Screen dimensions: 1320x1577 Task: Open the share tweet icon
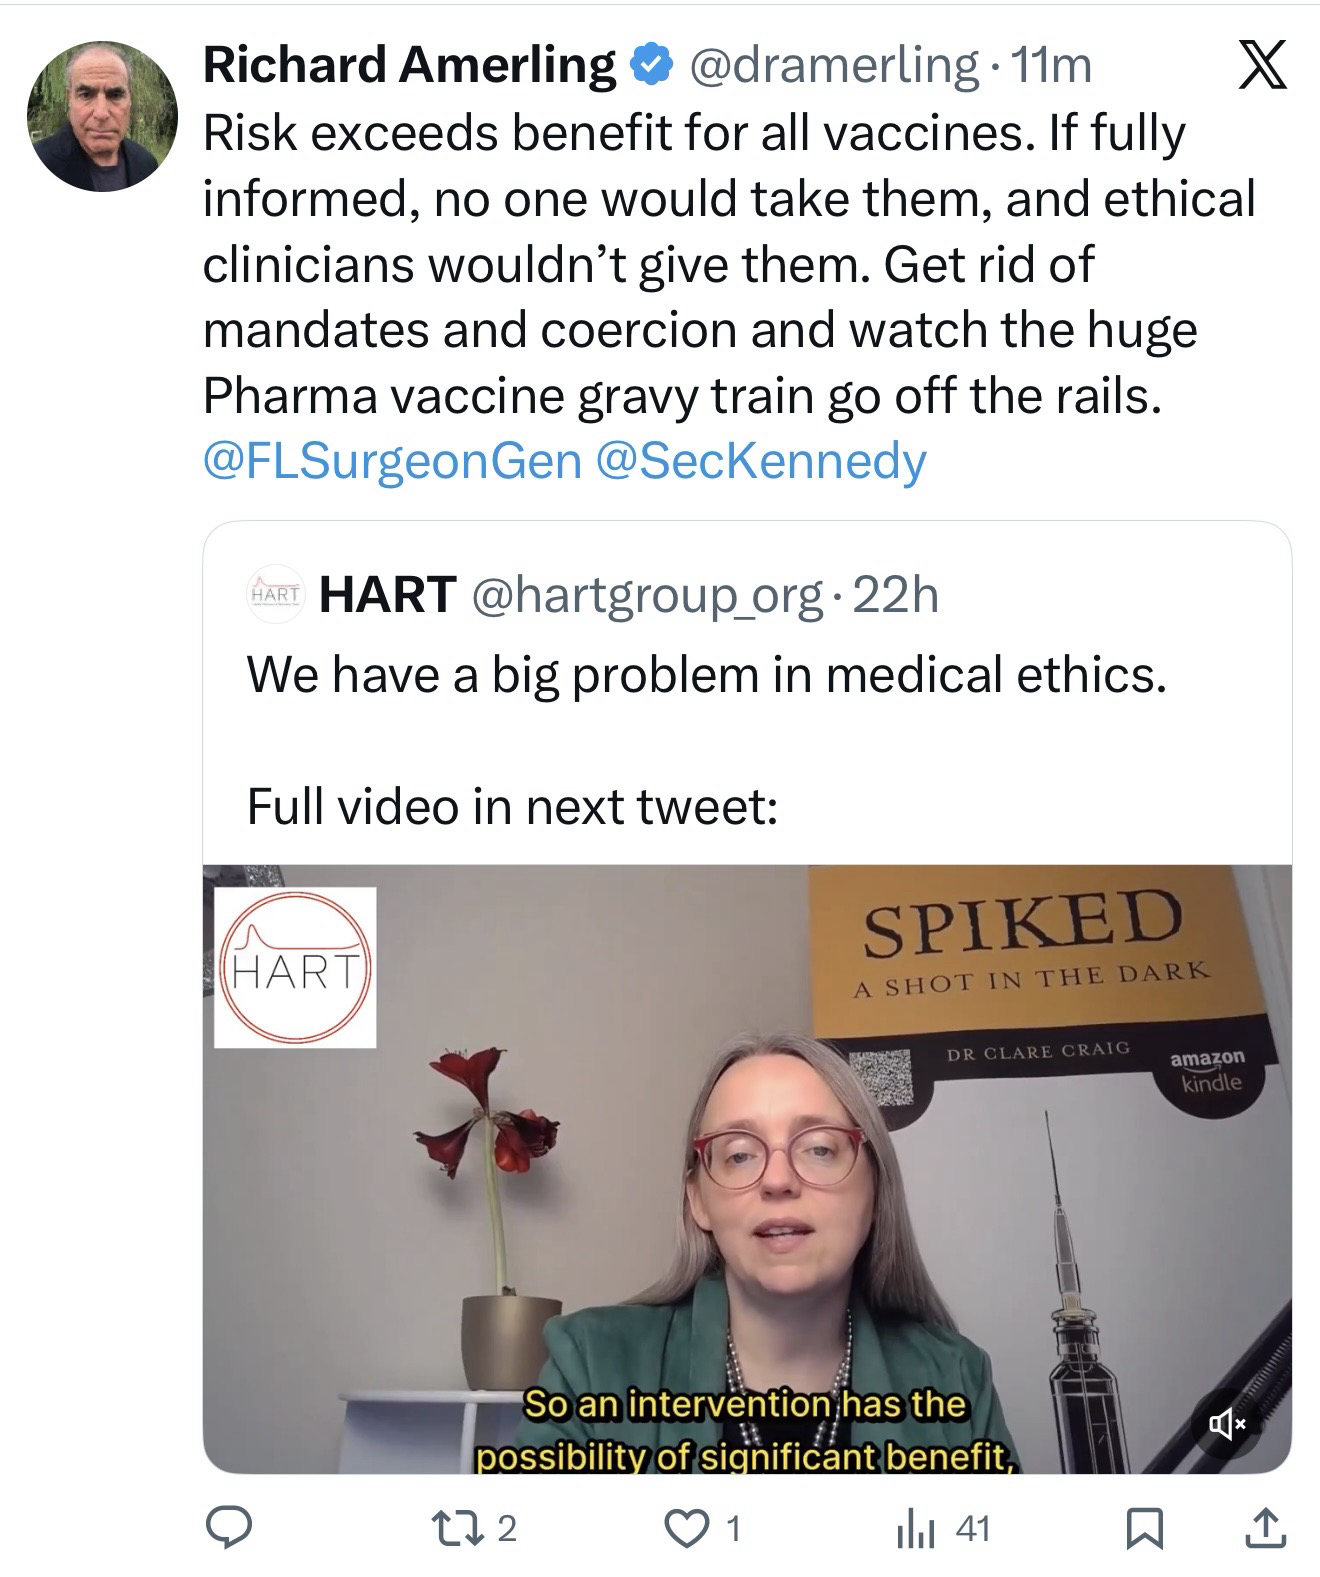click(1264, 1527)
